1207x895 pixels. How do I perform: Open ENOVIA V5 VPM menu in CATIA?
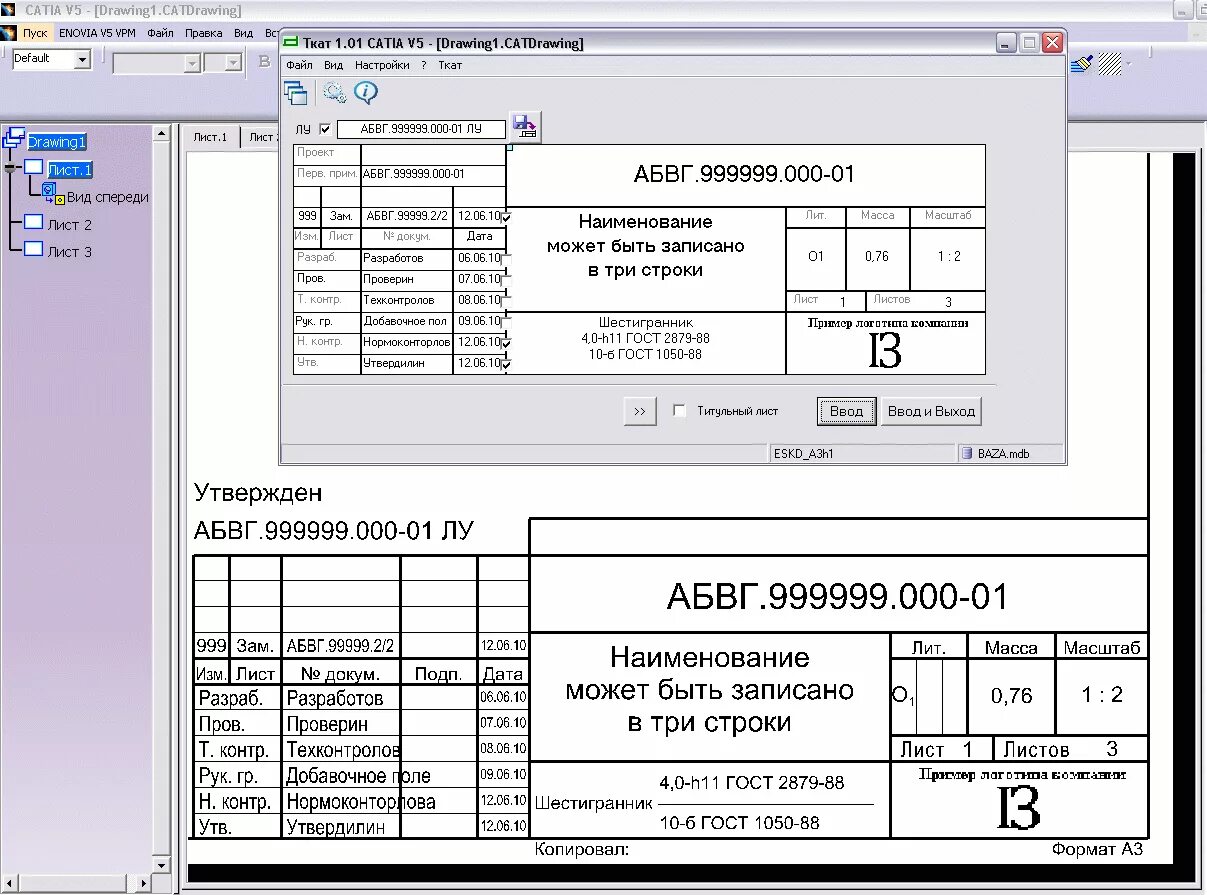click(x=97, y=32)
